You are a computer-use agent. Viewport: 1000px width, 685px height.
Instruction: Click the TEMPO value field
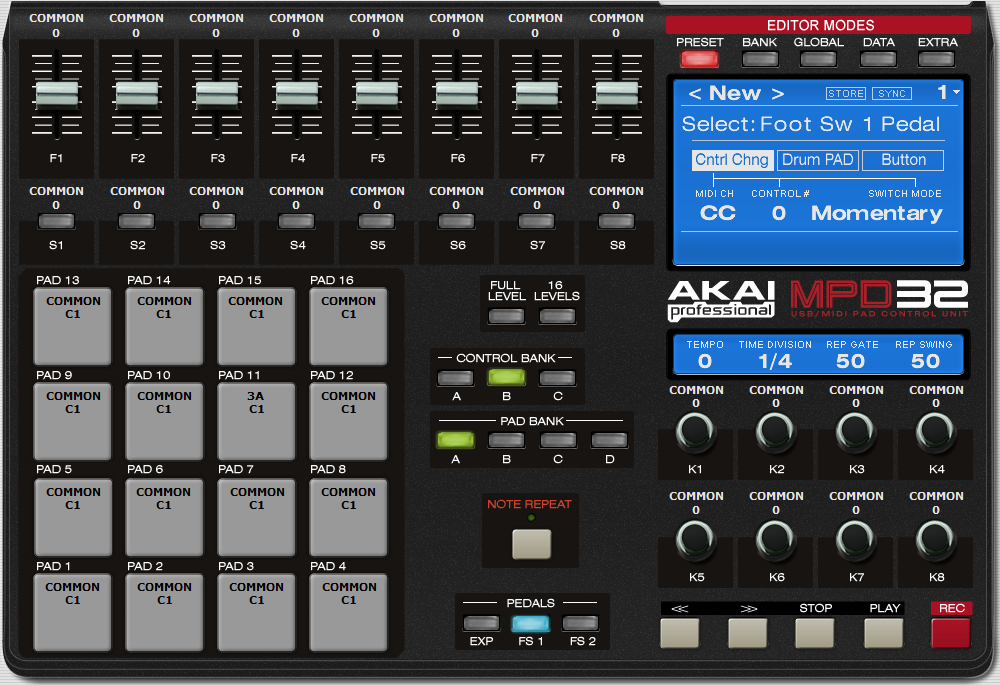tap(705, 361)
